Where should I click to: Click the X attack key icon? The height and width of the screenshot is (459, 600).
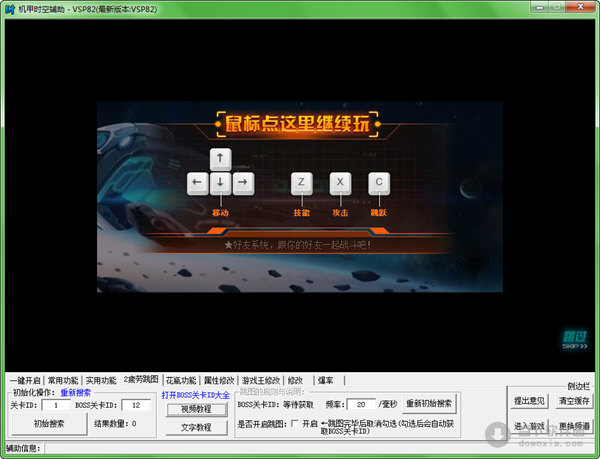[340, 183]
